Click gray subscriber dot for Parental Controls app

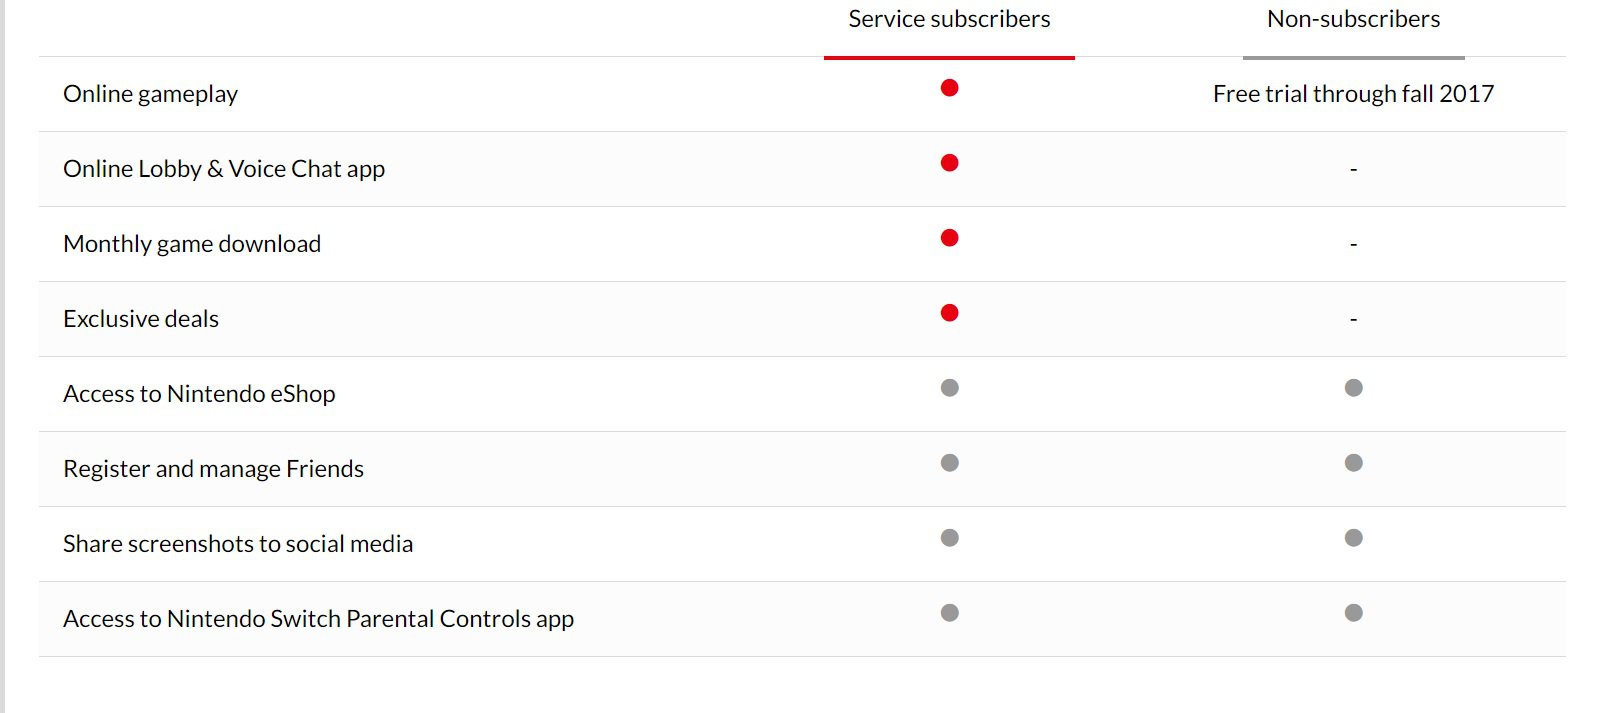coord(950,613)
